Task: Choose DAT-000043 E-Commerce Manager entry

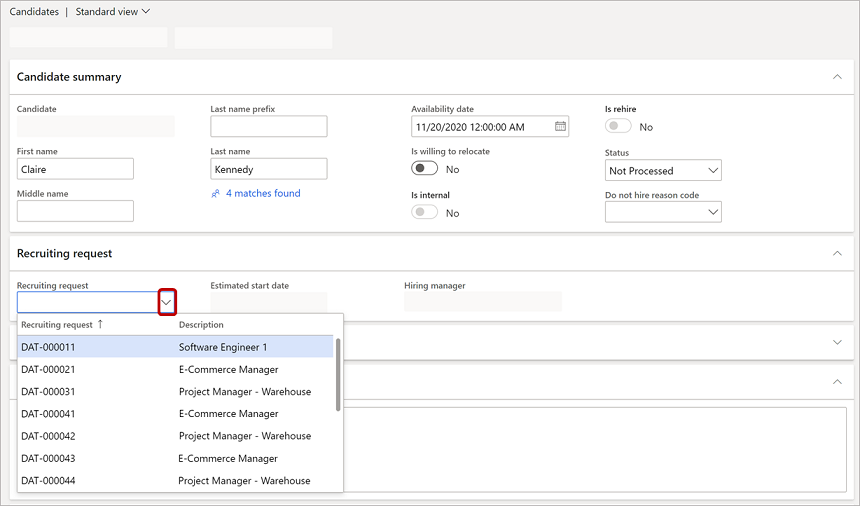Action: pyautogui.click(x=175, y=458)
